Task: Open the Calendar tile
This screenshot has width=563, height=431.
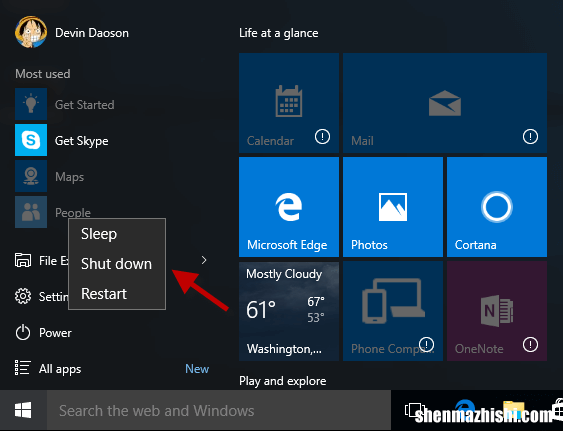Action: tap(289, 103)
